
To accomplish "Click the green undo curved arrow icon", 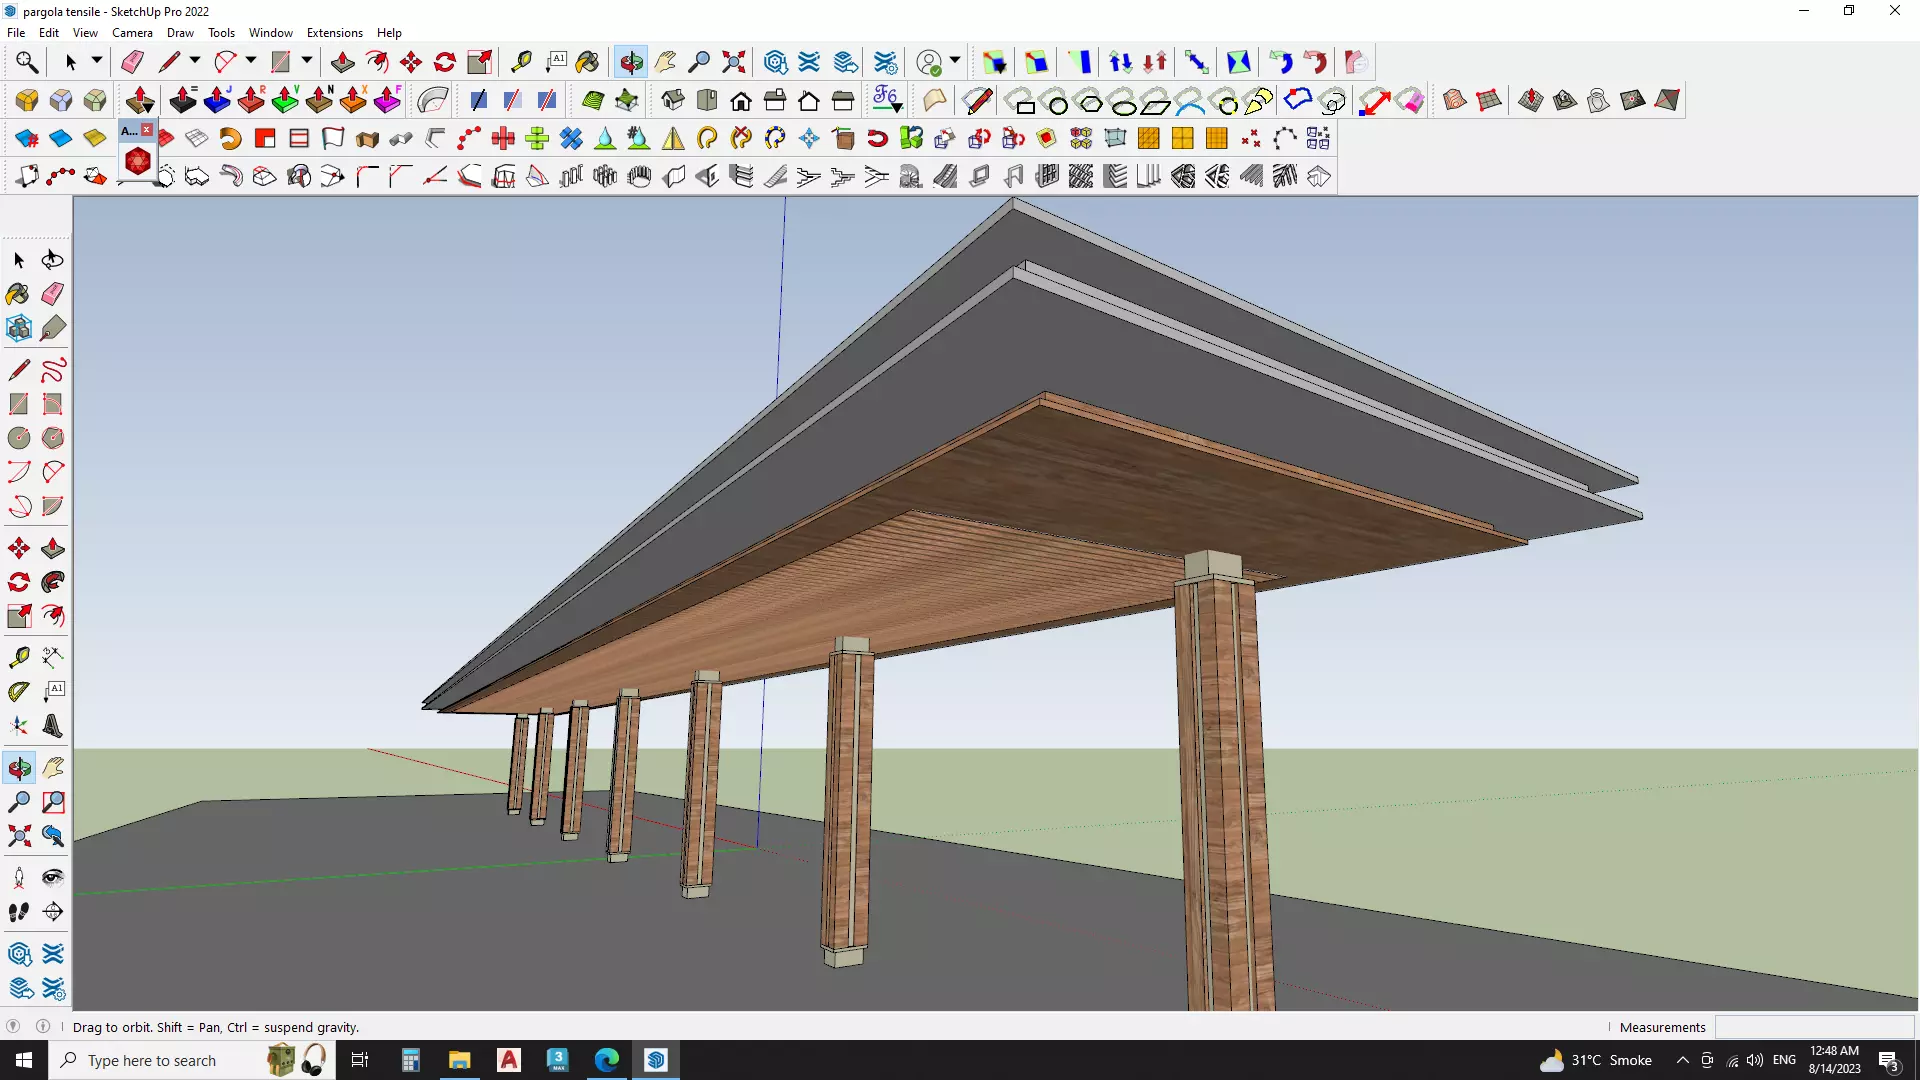I will click(1280, 62).
